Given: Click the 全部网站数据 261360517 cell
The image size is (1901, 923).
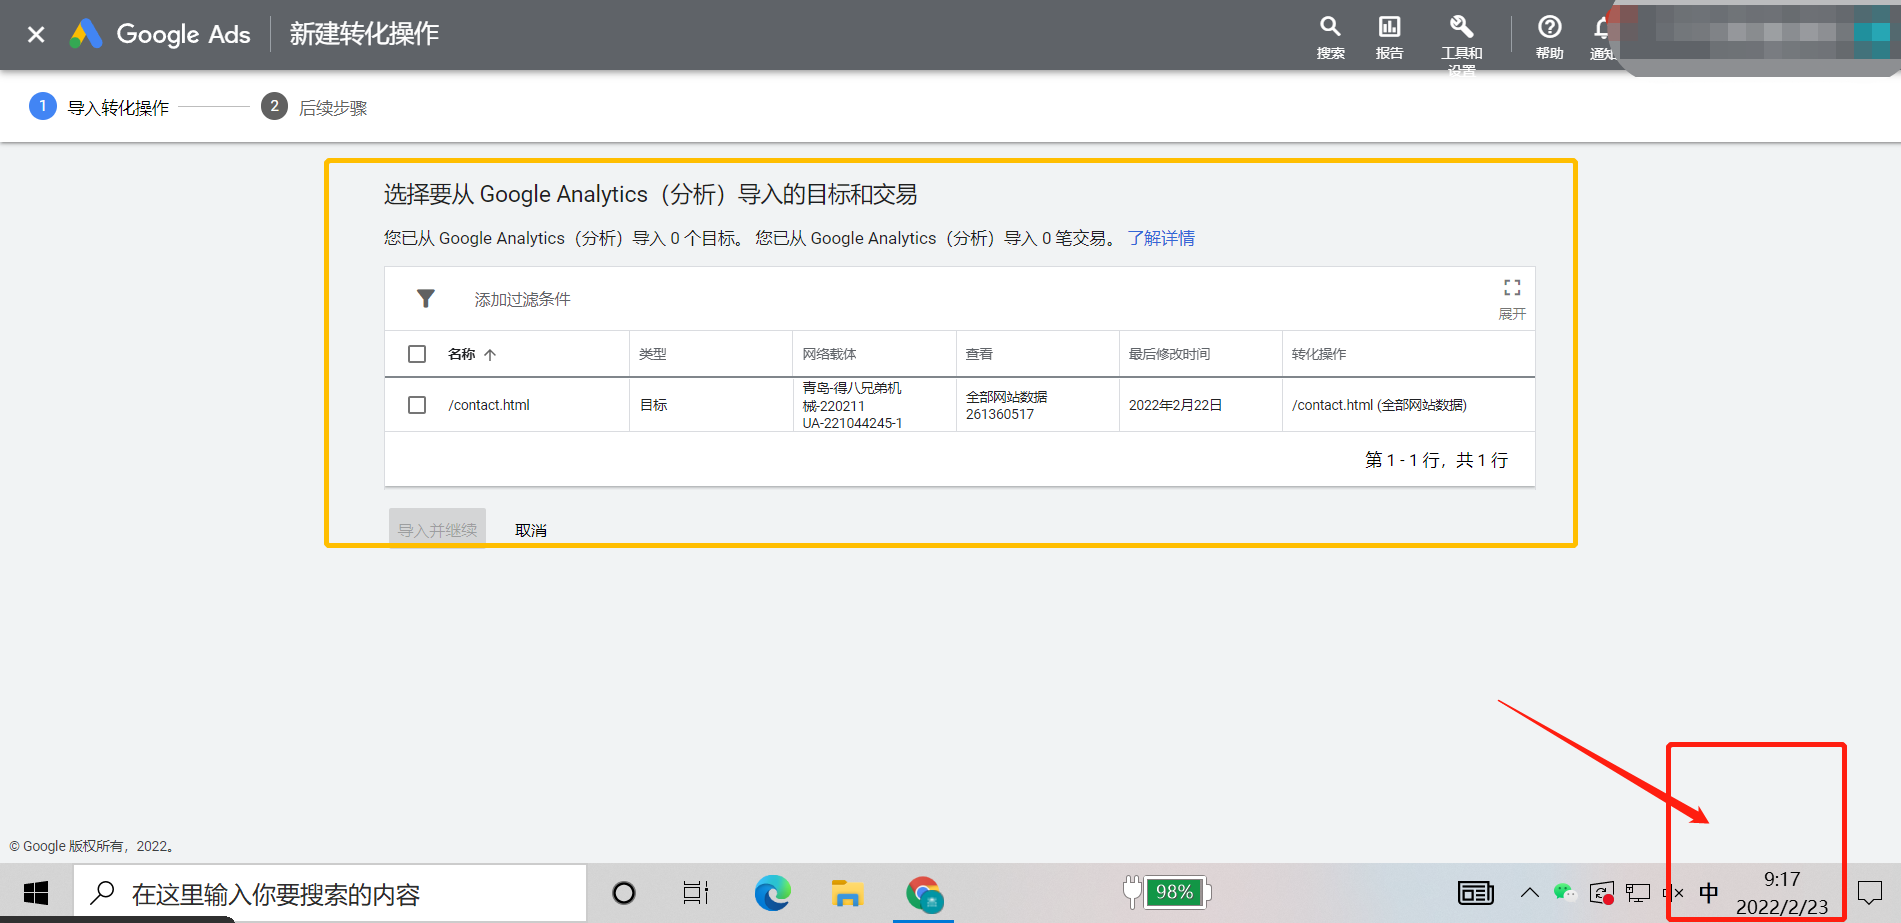Looking at the screenshot, I should point(1006,405).
